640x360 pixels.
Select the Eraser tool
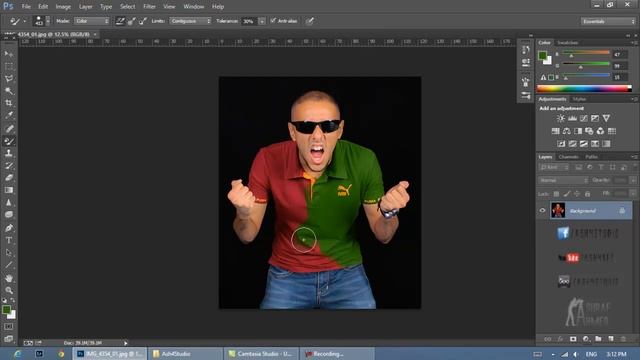point(9,178)
